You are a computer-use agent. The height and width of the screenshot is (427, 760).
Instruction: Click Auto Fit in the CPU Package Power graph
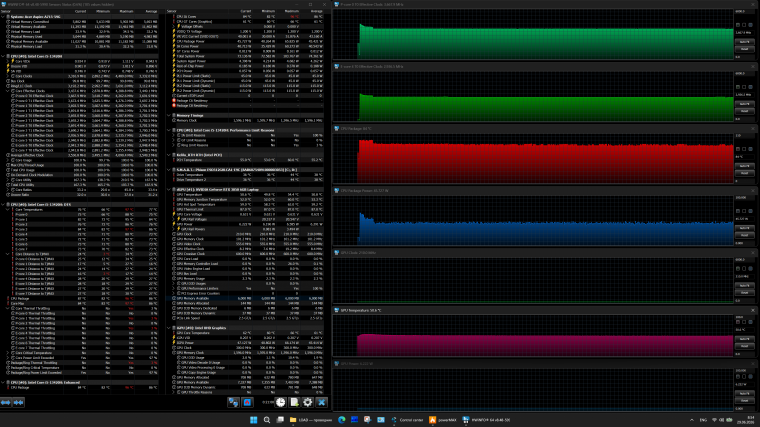tap(744, 228)
